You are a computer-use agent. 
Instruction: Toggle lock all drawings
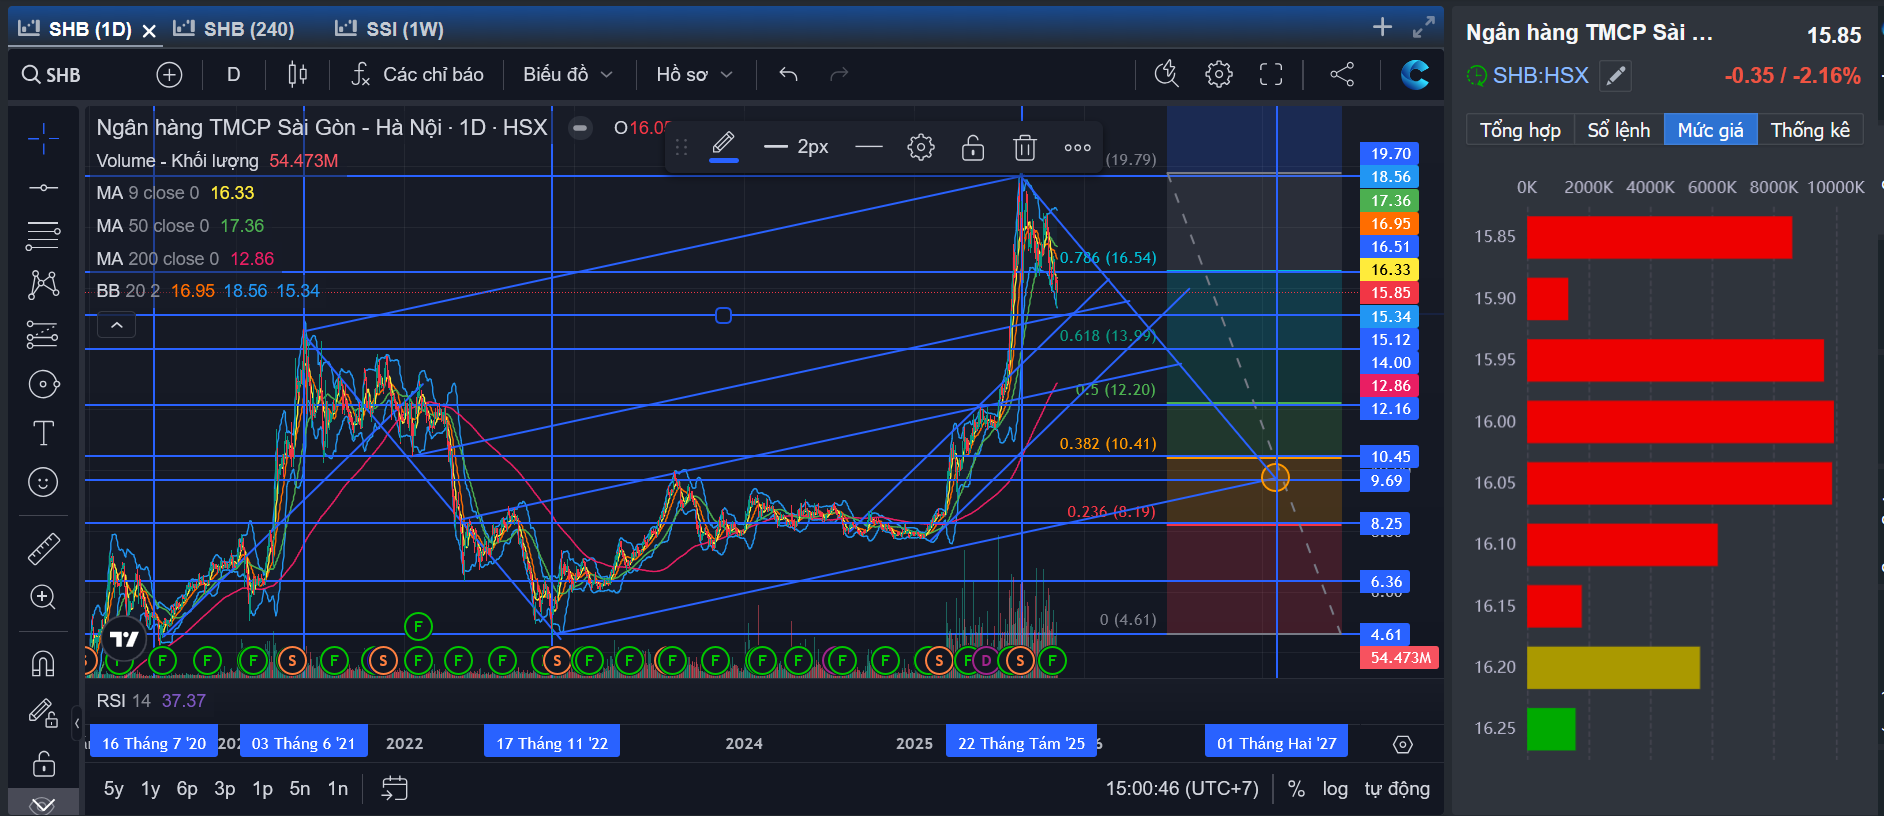(x=43, y=764)
